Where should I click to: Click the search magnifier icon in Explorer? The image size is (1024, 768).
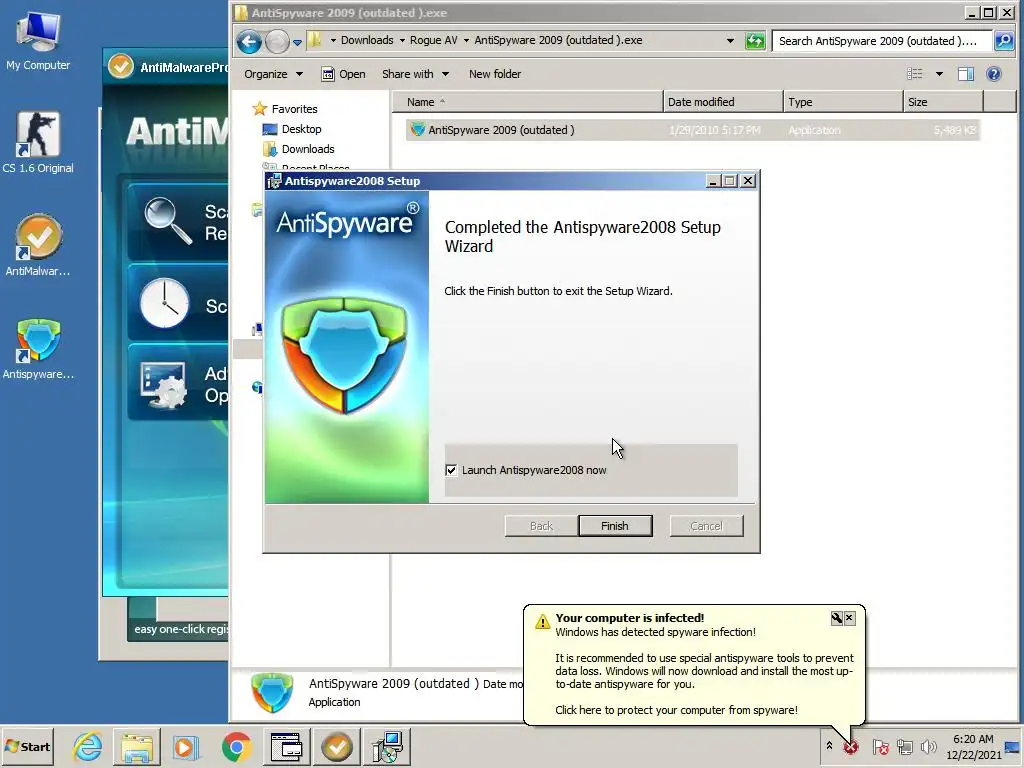tap(1003, 40)
